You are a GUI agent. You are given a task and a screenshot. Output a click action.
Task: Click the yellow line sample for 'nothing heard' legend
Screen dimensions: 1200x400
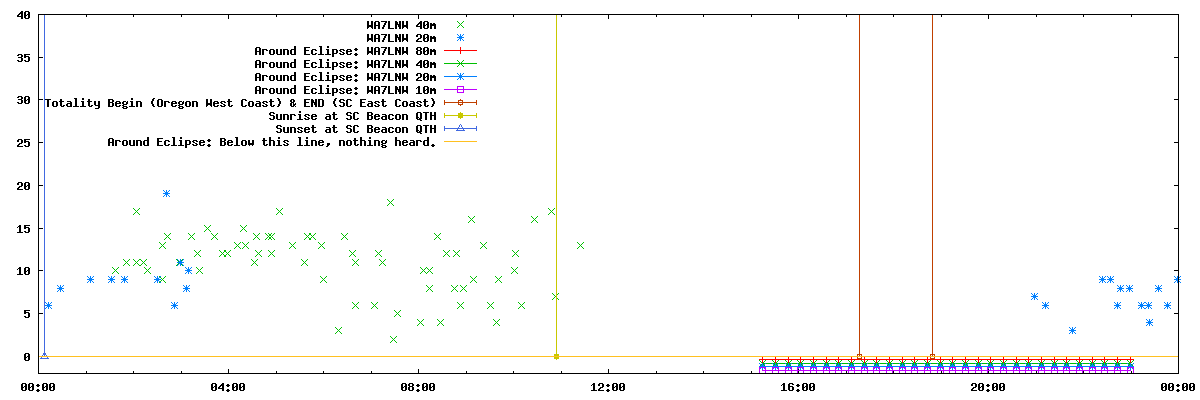tap(460, 141)
